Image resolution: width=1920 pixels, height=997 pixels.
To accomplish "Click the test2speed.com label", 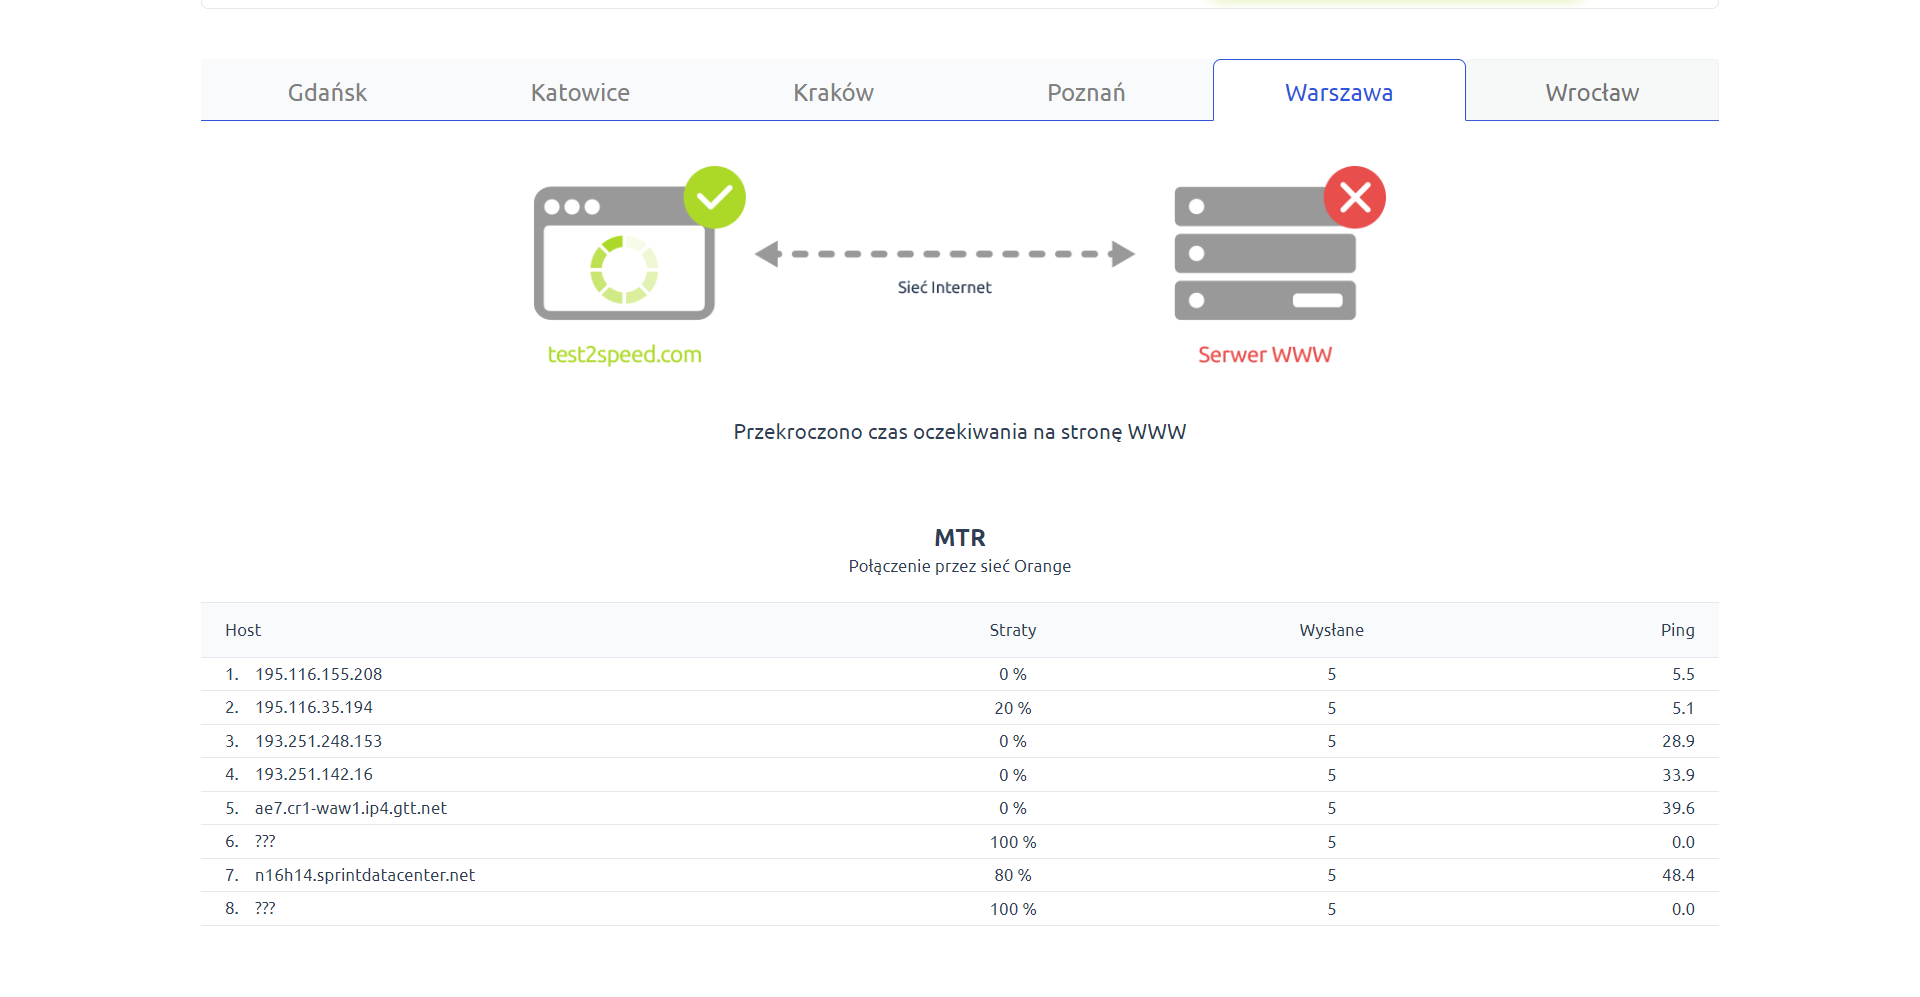I will click(624, 355).
